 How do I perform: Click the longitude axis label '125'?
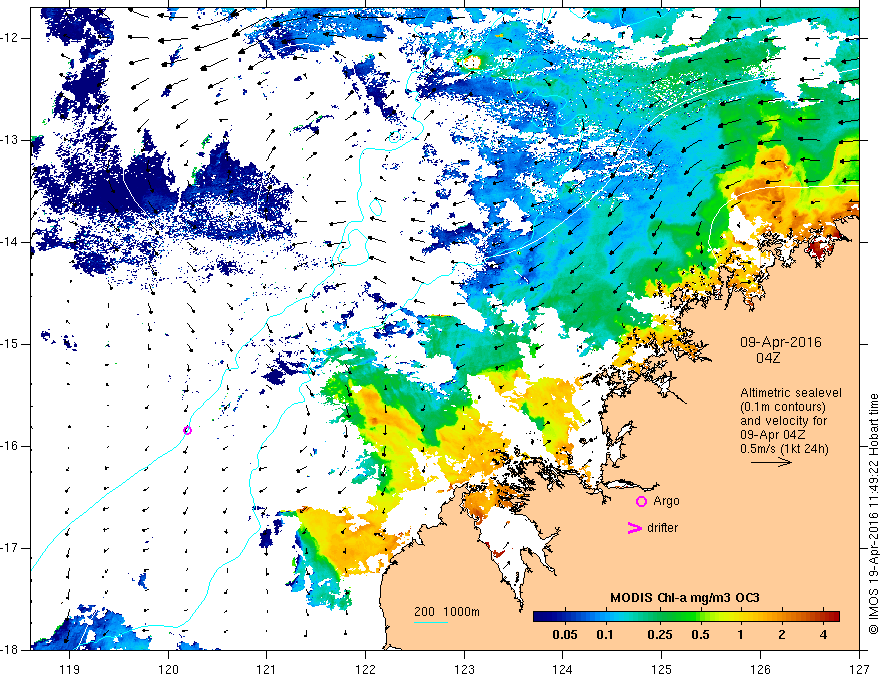(x=662, y=669)
